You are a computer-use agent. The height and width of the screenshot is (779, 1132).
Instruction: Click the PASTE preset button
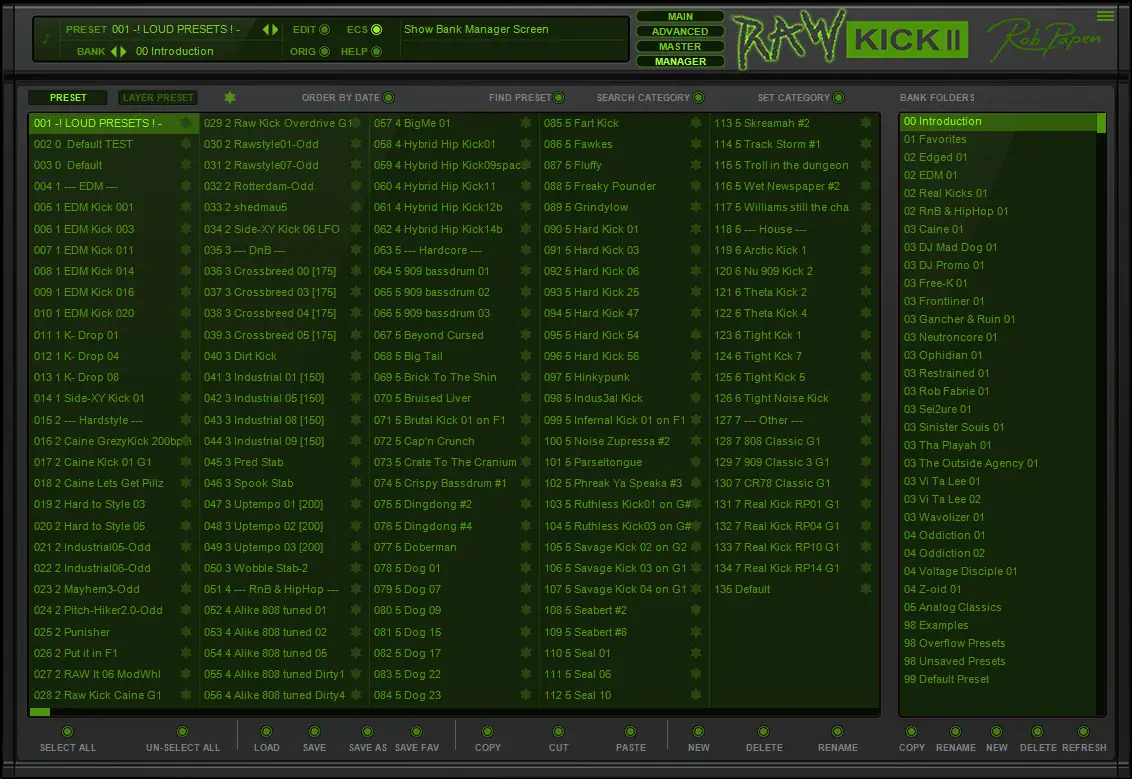click(630, 731)
